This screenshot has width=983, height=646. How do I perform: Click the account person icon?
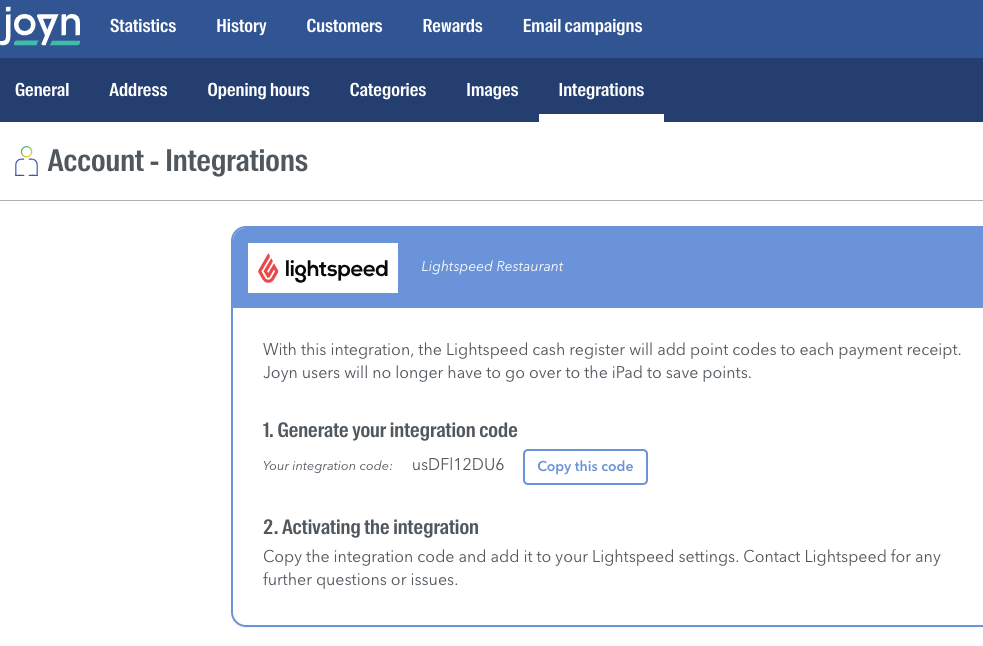coord(26,161)
